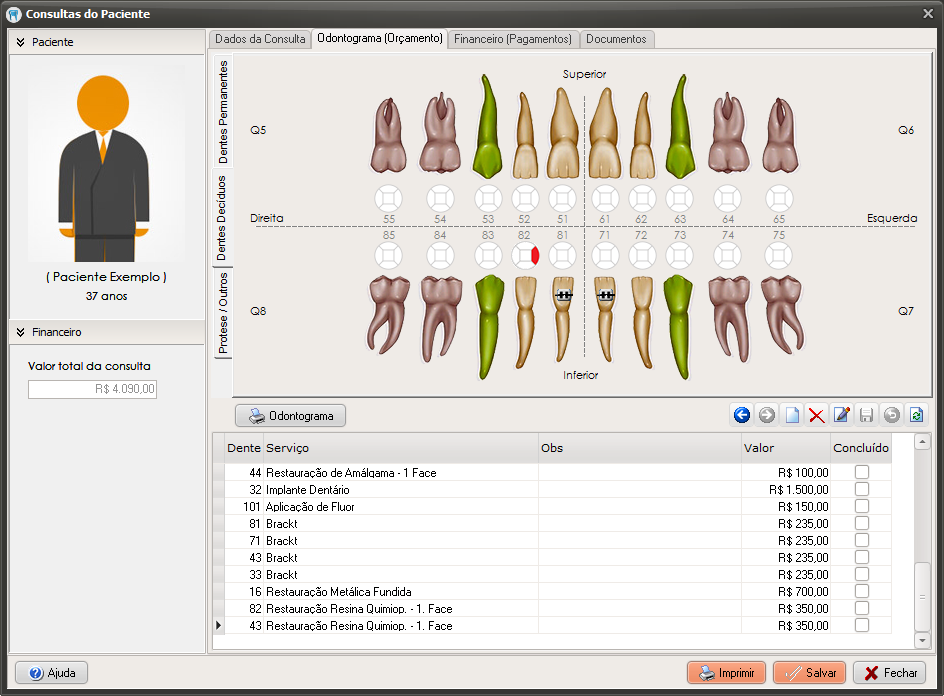944x696 pixels.
Task: Open the Dentes Permanentes vertical tab
Action: point(222,112)
